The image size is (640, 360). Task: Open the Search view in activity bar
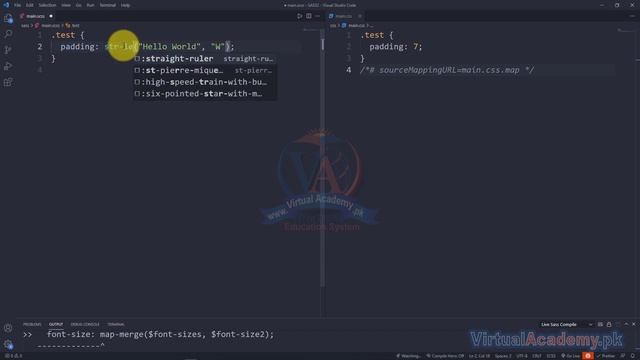(8, 34)
